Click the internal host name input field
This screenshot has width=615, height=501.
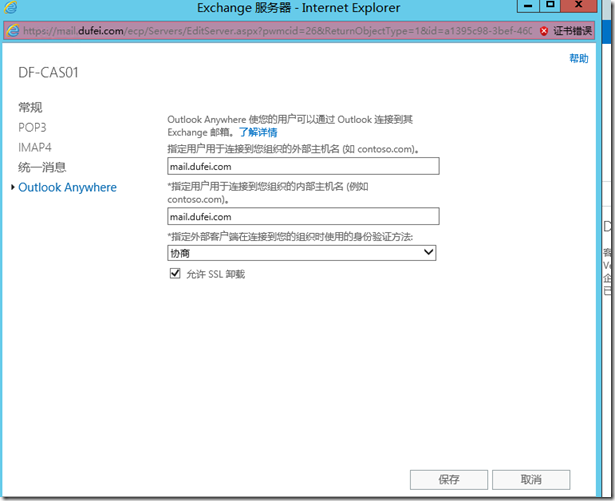point(303,216)
